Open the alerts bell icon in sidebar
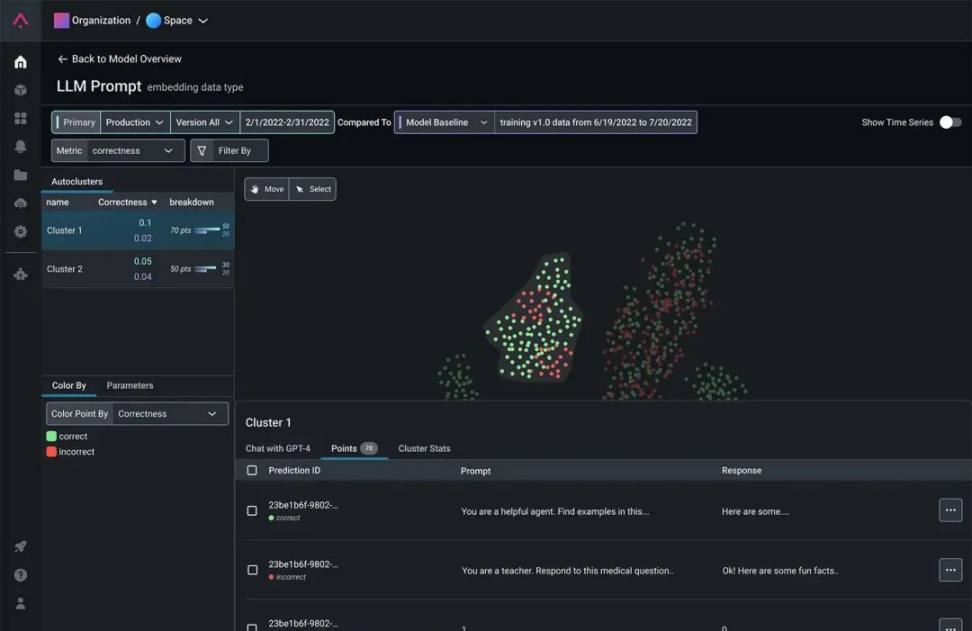The image size is (972, 631). tap(20, 147)
